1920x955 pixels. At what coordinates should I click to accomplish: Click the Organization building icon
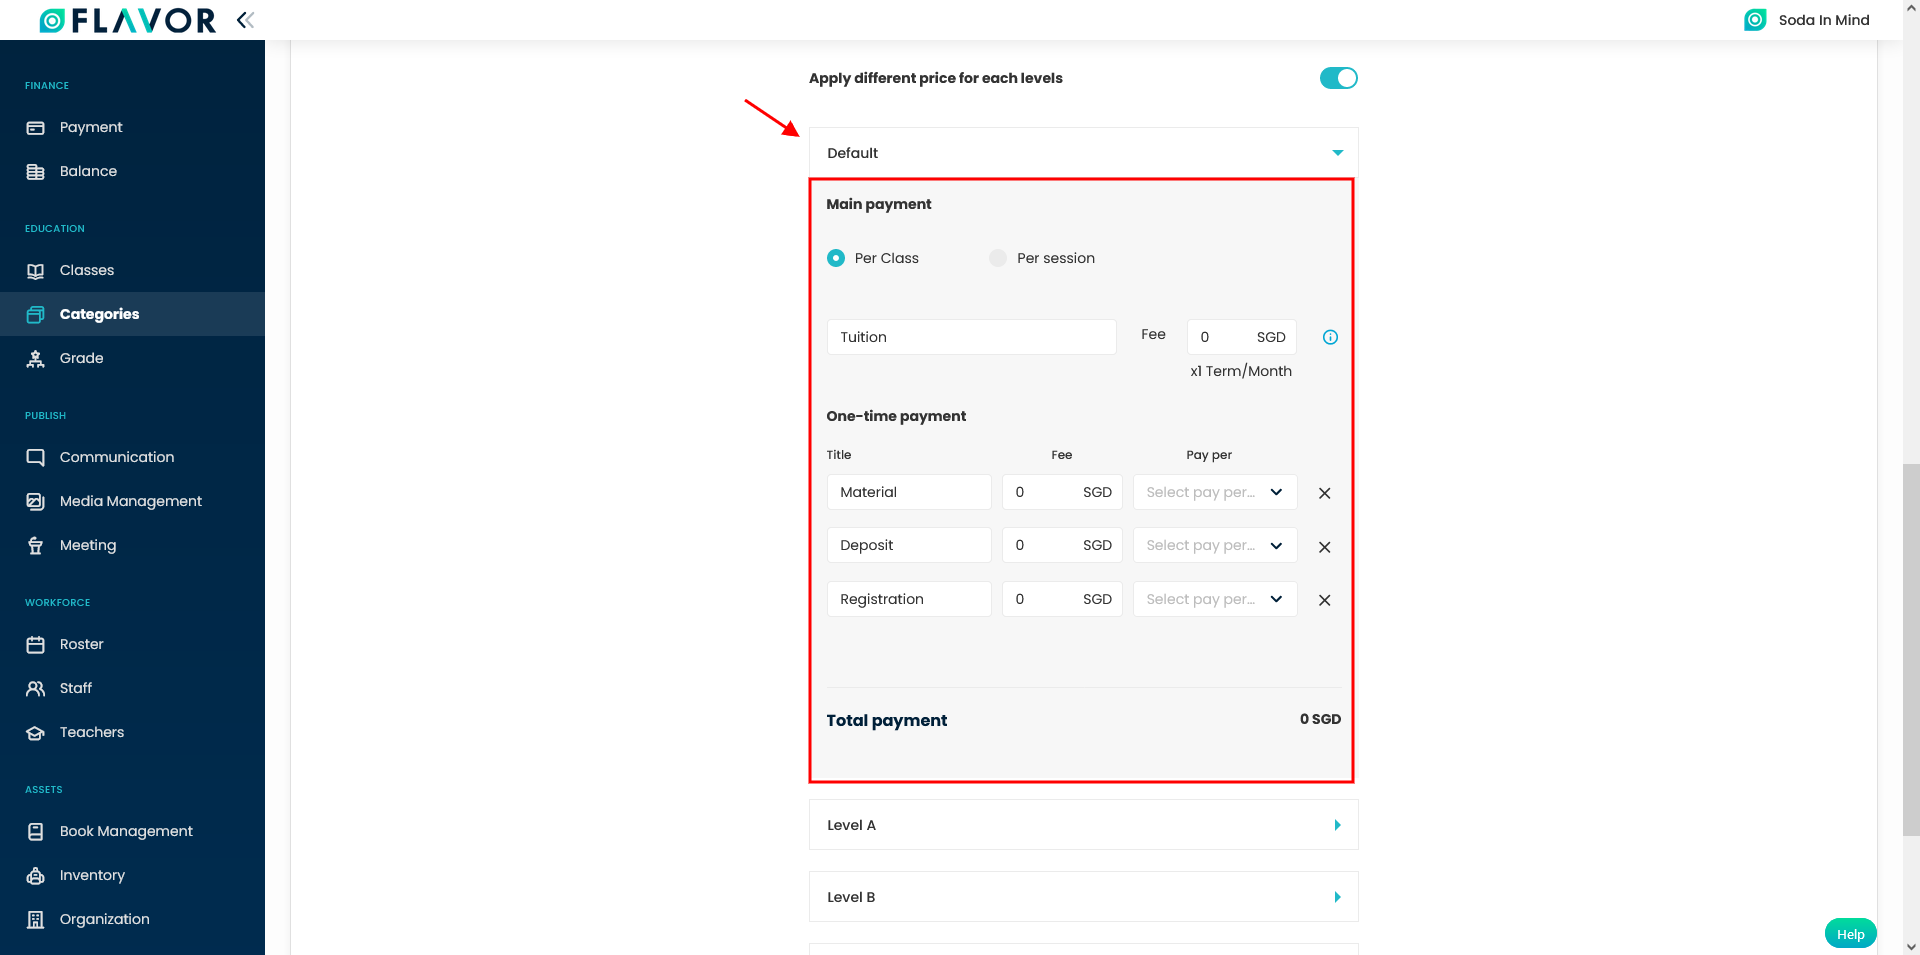point(36,920)
